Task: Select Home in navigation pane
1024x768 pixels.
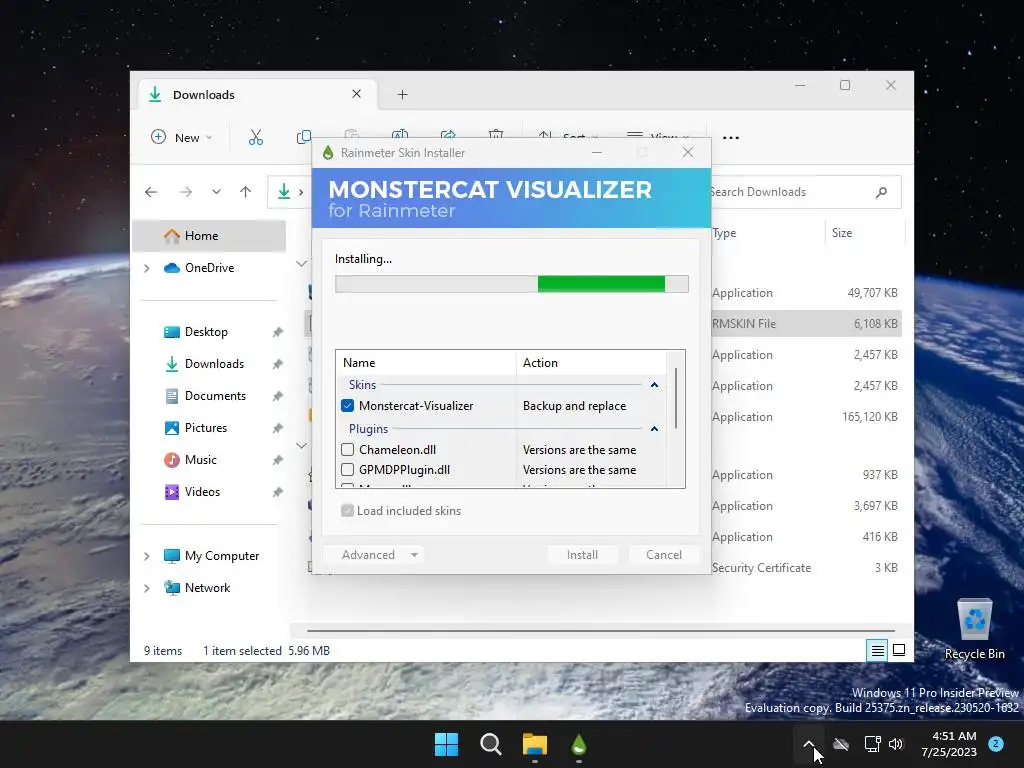Action: [x=209, y=236]
